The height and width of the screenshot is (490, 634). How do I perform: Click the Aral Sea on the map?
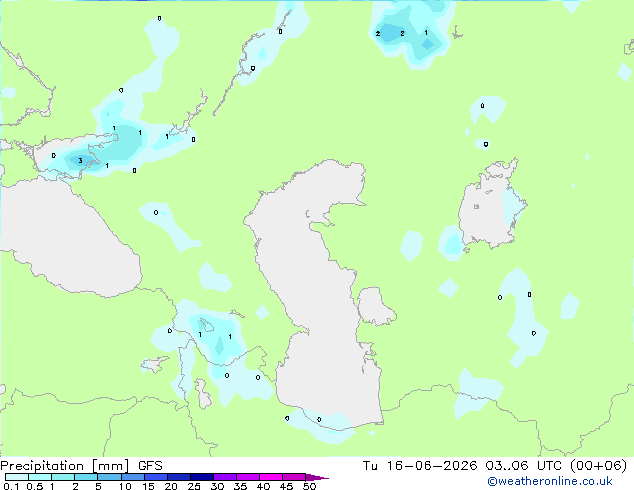point(487,210)
